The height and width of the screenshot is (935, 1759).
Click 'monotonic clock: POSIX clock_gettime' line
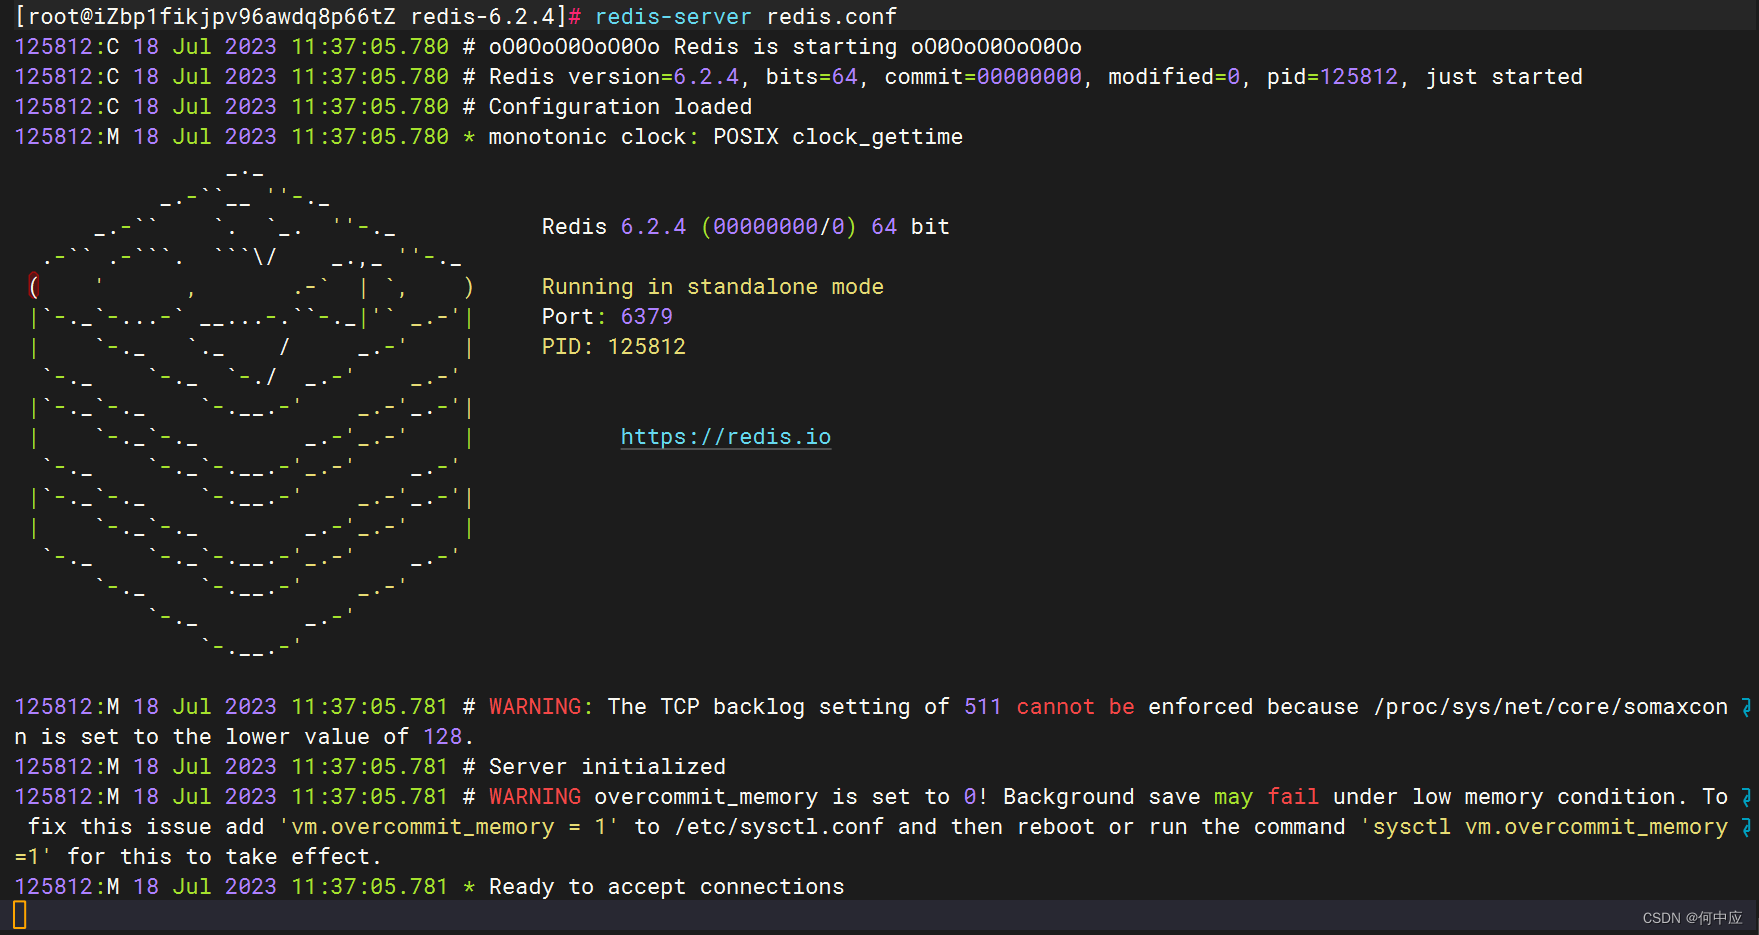725,137
